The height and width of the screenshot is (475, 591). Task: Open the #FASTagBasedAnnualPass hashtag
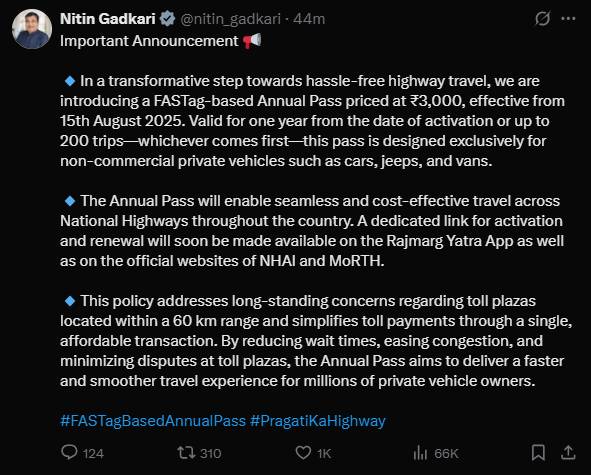coord(153,421)
